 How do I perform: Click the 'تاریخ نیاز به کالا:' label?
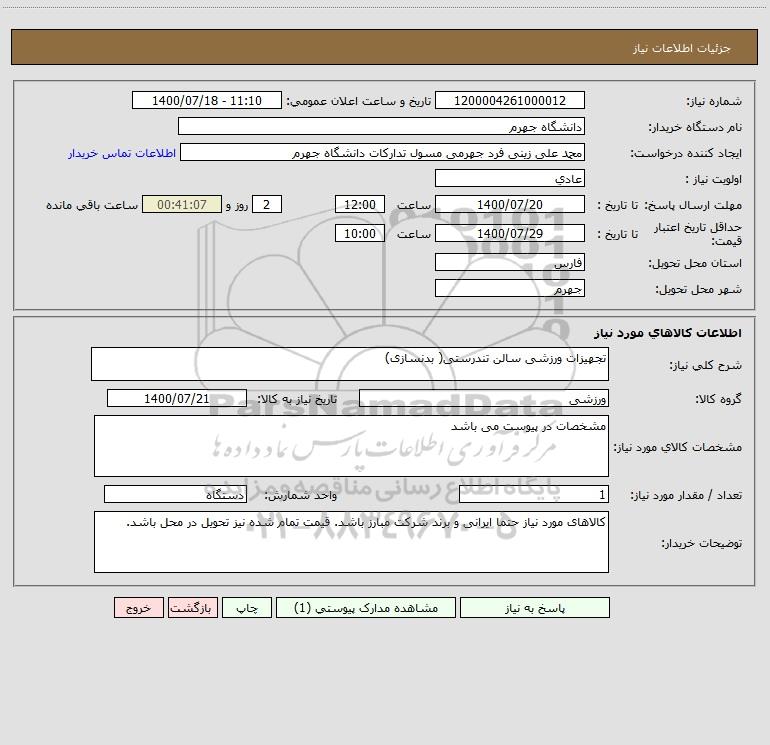click(x=297, y=399)
